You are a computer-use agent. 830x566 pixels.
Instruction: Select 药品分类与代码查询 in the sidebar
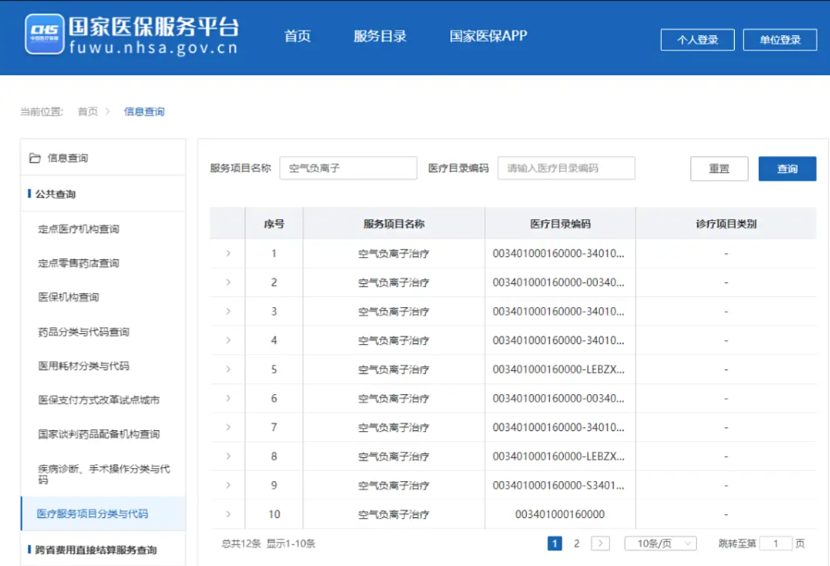click(84, 332)
